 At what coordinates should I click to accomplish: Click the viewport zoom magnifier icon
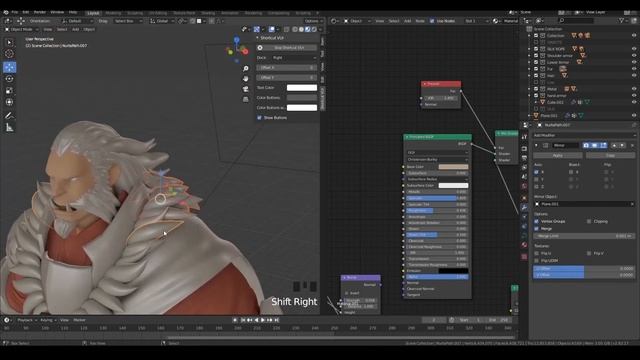[245, 69]
